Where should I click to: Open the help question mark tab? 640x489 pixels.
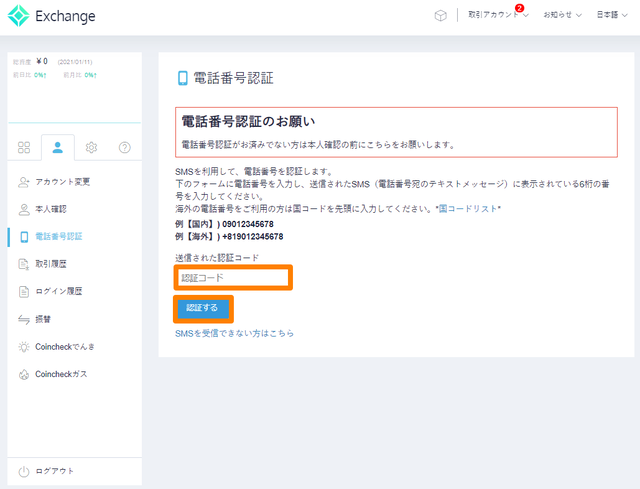pyautogui.click(x=124, y=147)
